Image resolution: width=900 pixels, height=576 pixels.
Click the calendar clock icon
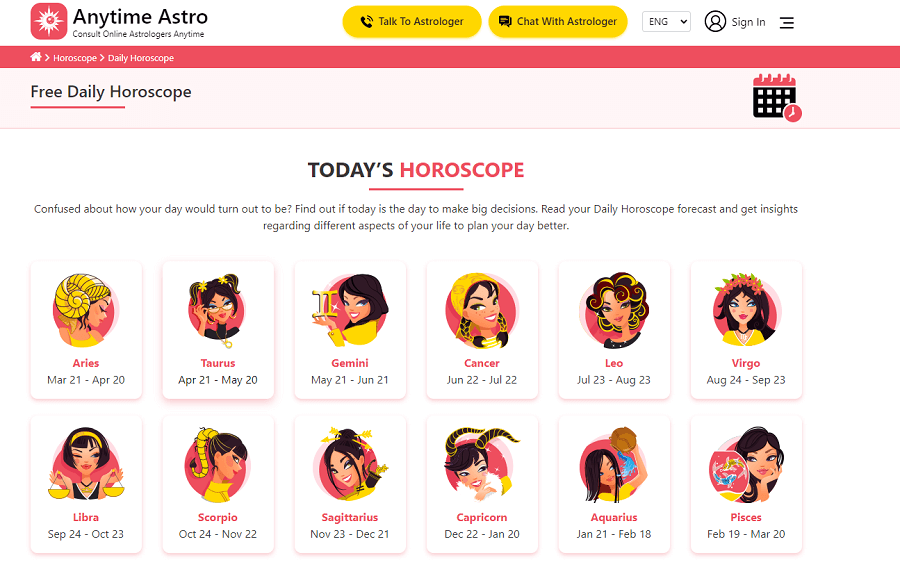(x=777, y=98)
